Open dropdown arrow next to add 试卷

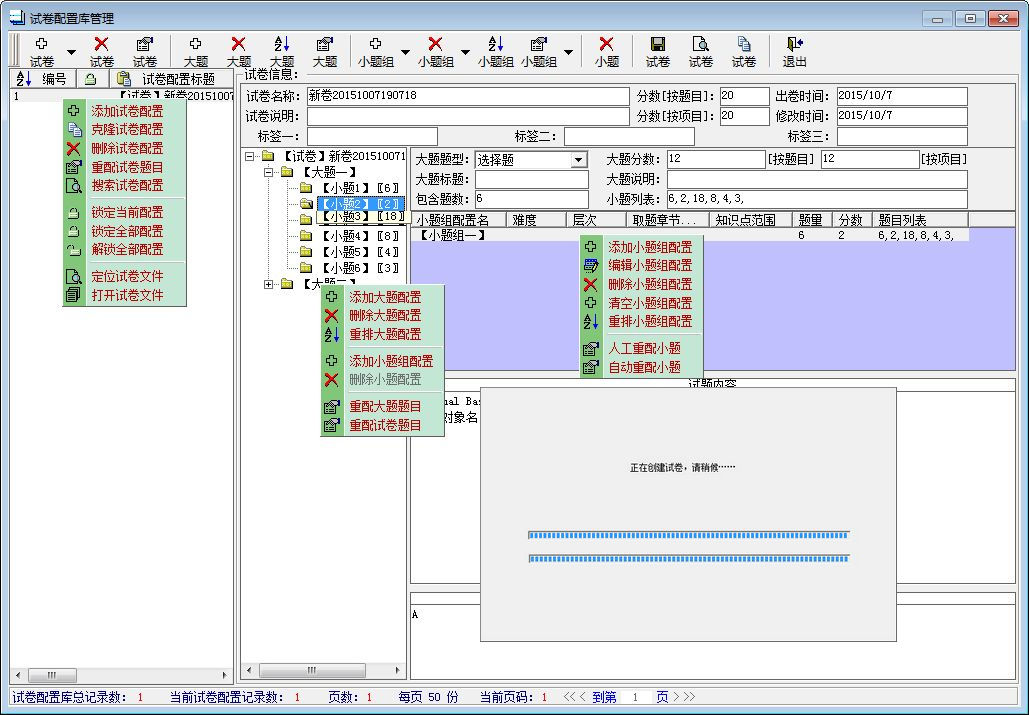click(71, 52)
